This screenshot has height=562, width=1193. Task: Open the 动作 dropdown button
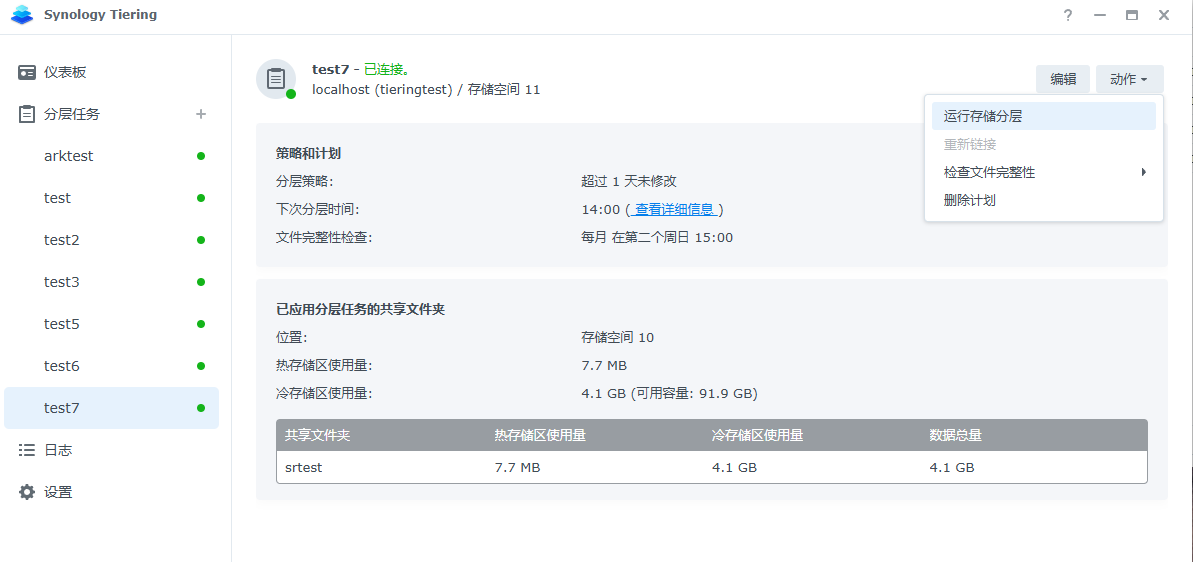point(1129,79)
